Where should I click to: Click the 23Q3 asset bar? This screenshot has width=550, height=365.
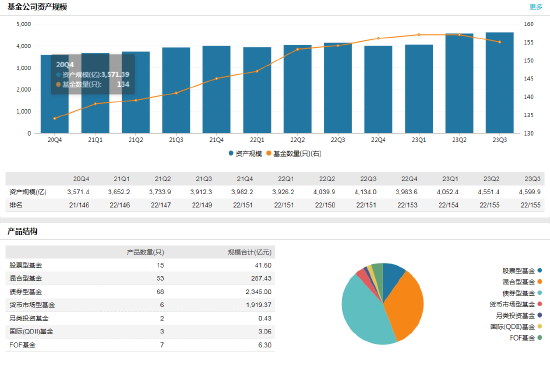[500, 83]
